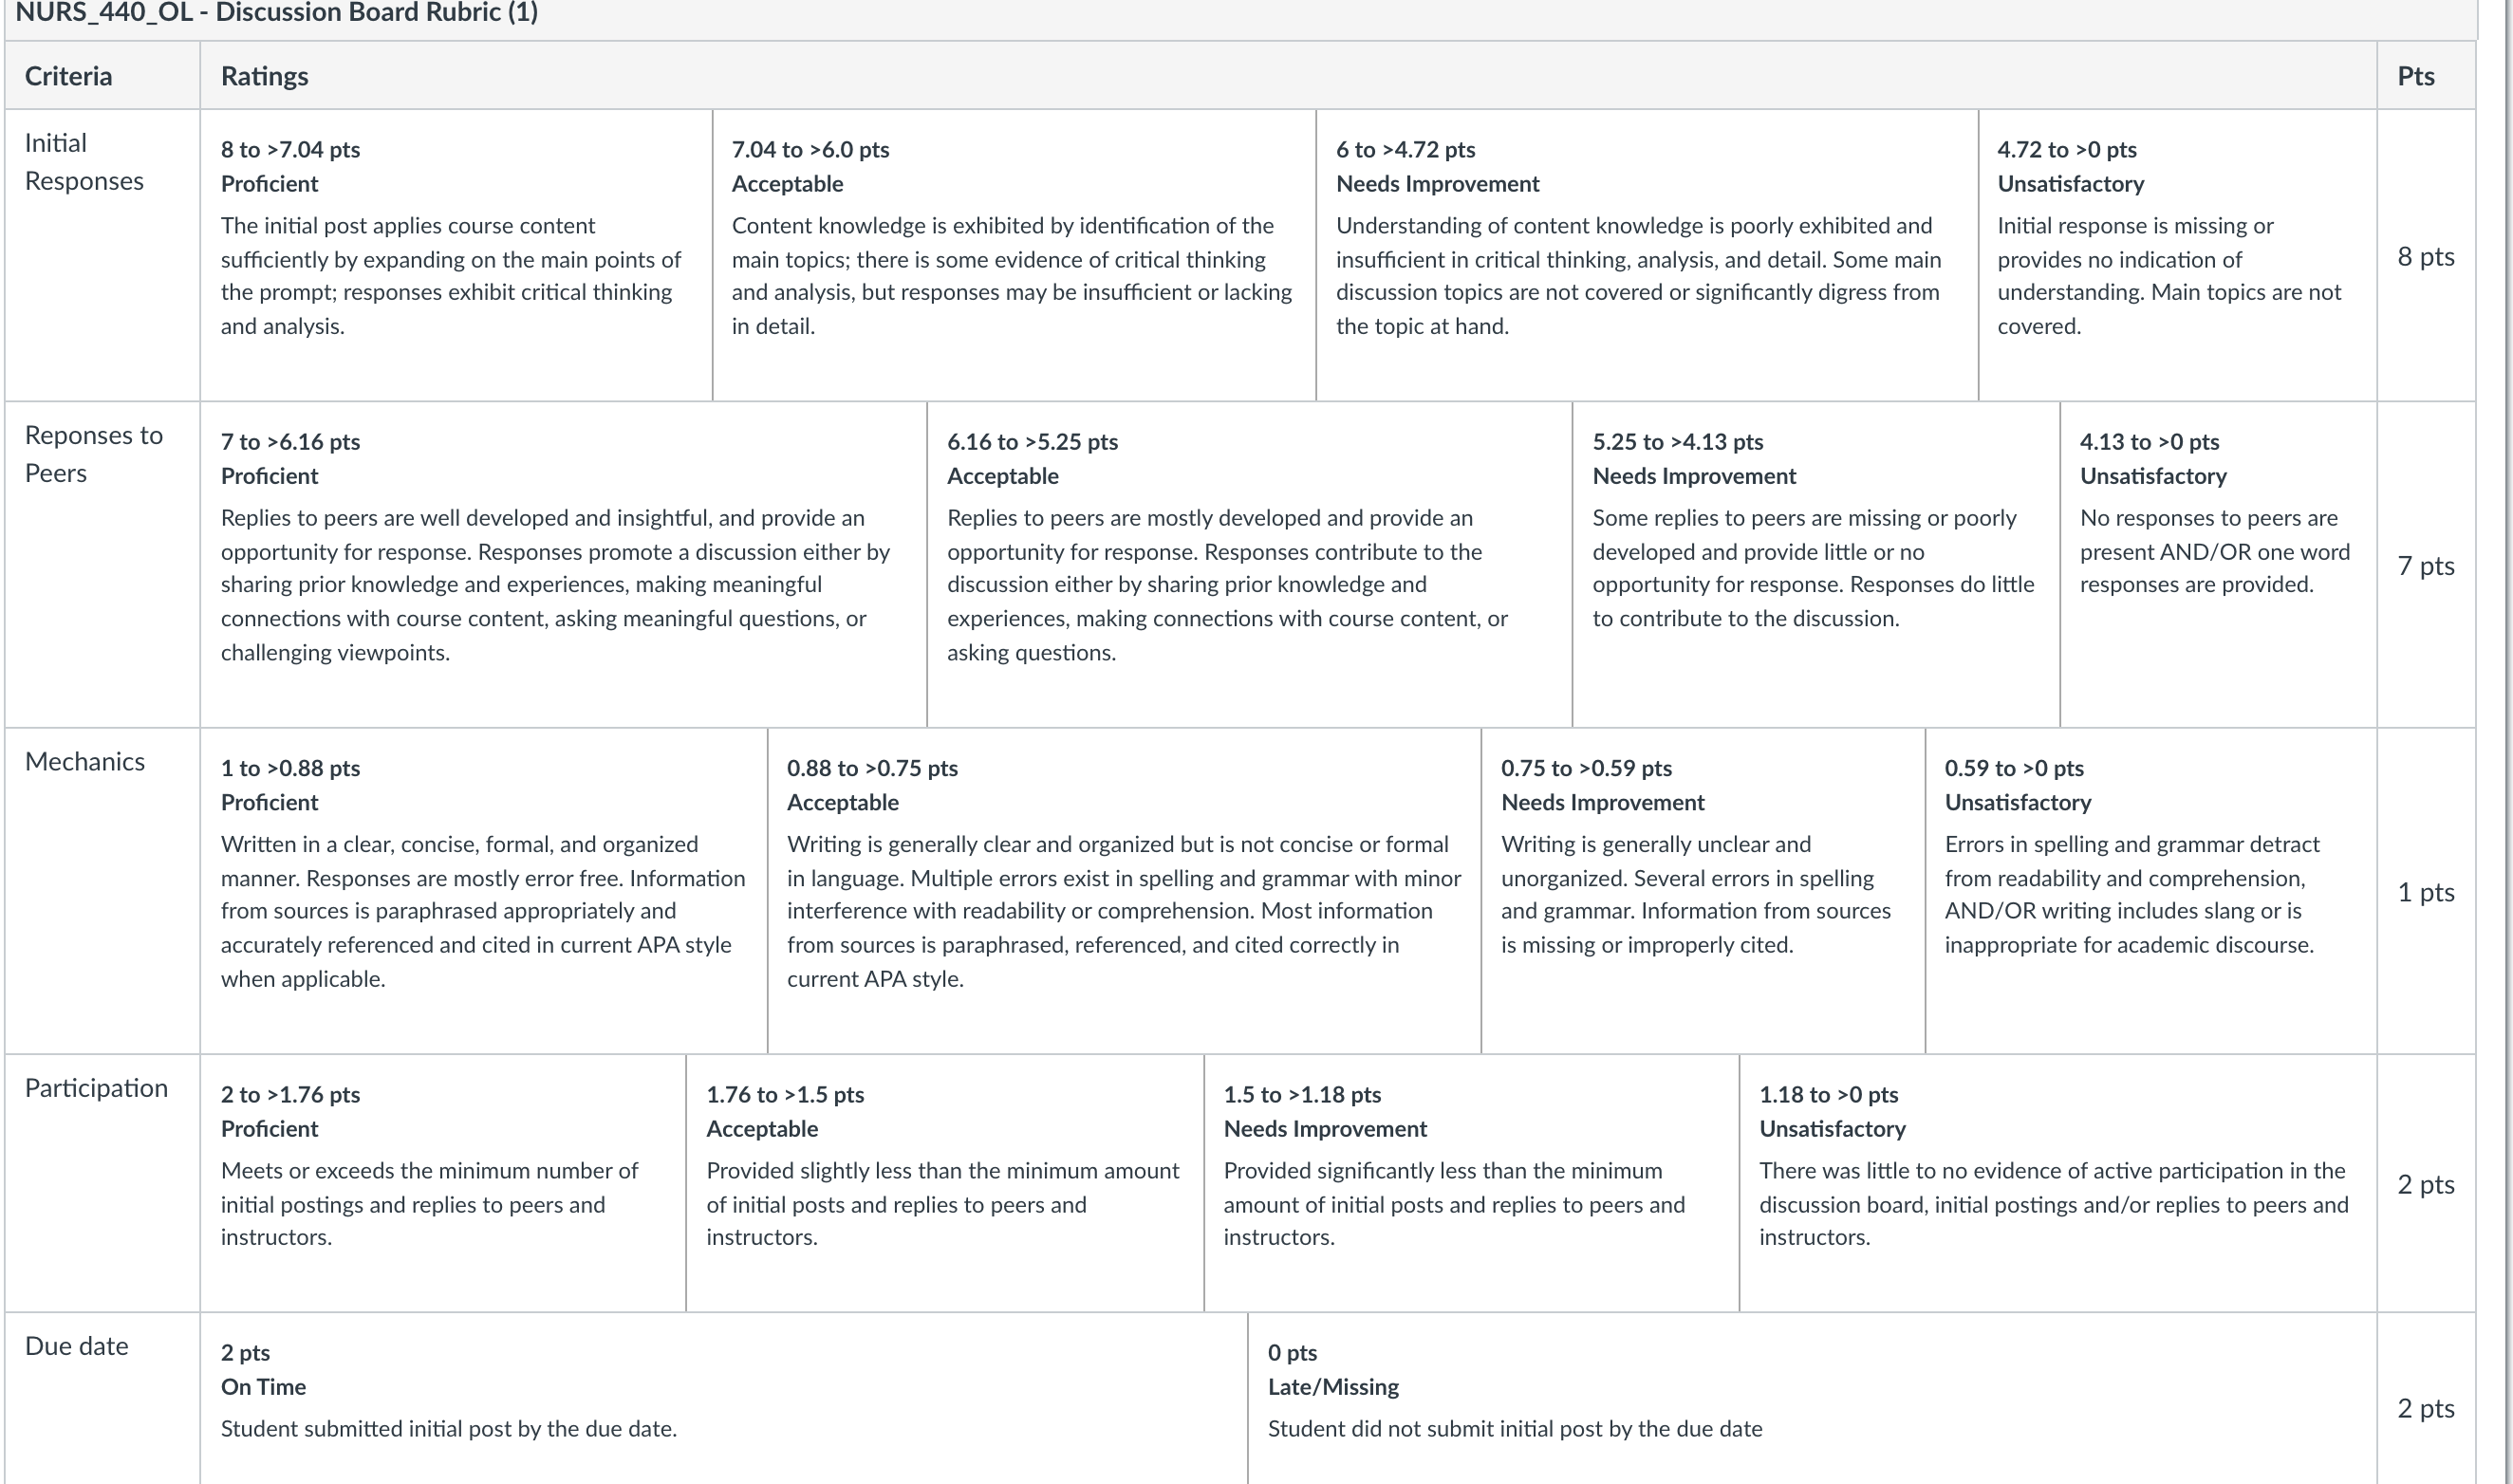
Task: Select Proficient rating for Reponses to Peers
Action: pos(563,564)
